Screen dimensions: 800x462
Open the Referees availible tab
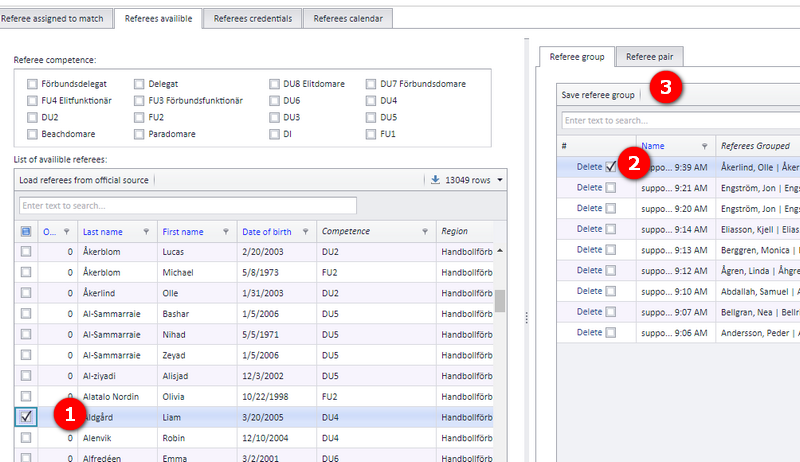(158, 19)
